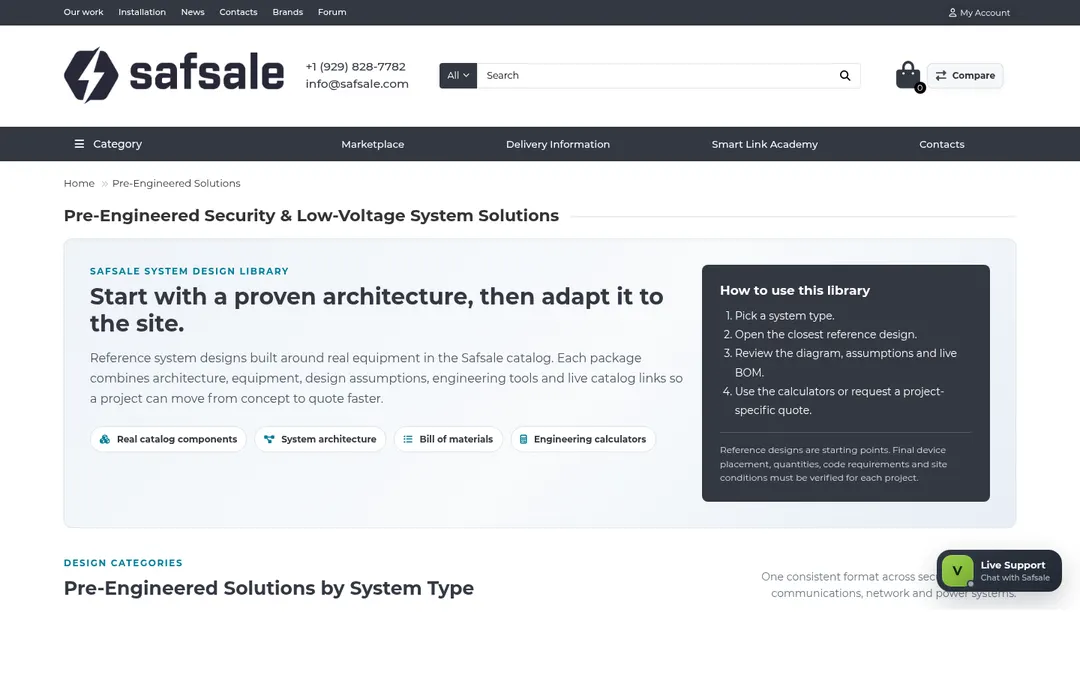This screenshot has height=675, width=1080.
Task: Open Our work in top bar
Action: pos(83,12)
